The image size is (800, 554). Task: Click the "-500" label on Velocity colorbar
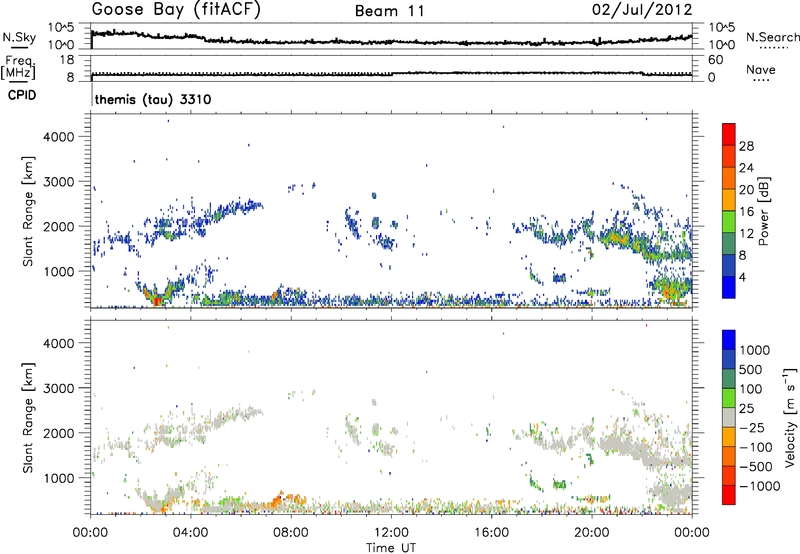756,466
